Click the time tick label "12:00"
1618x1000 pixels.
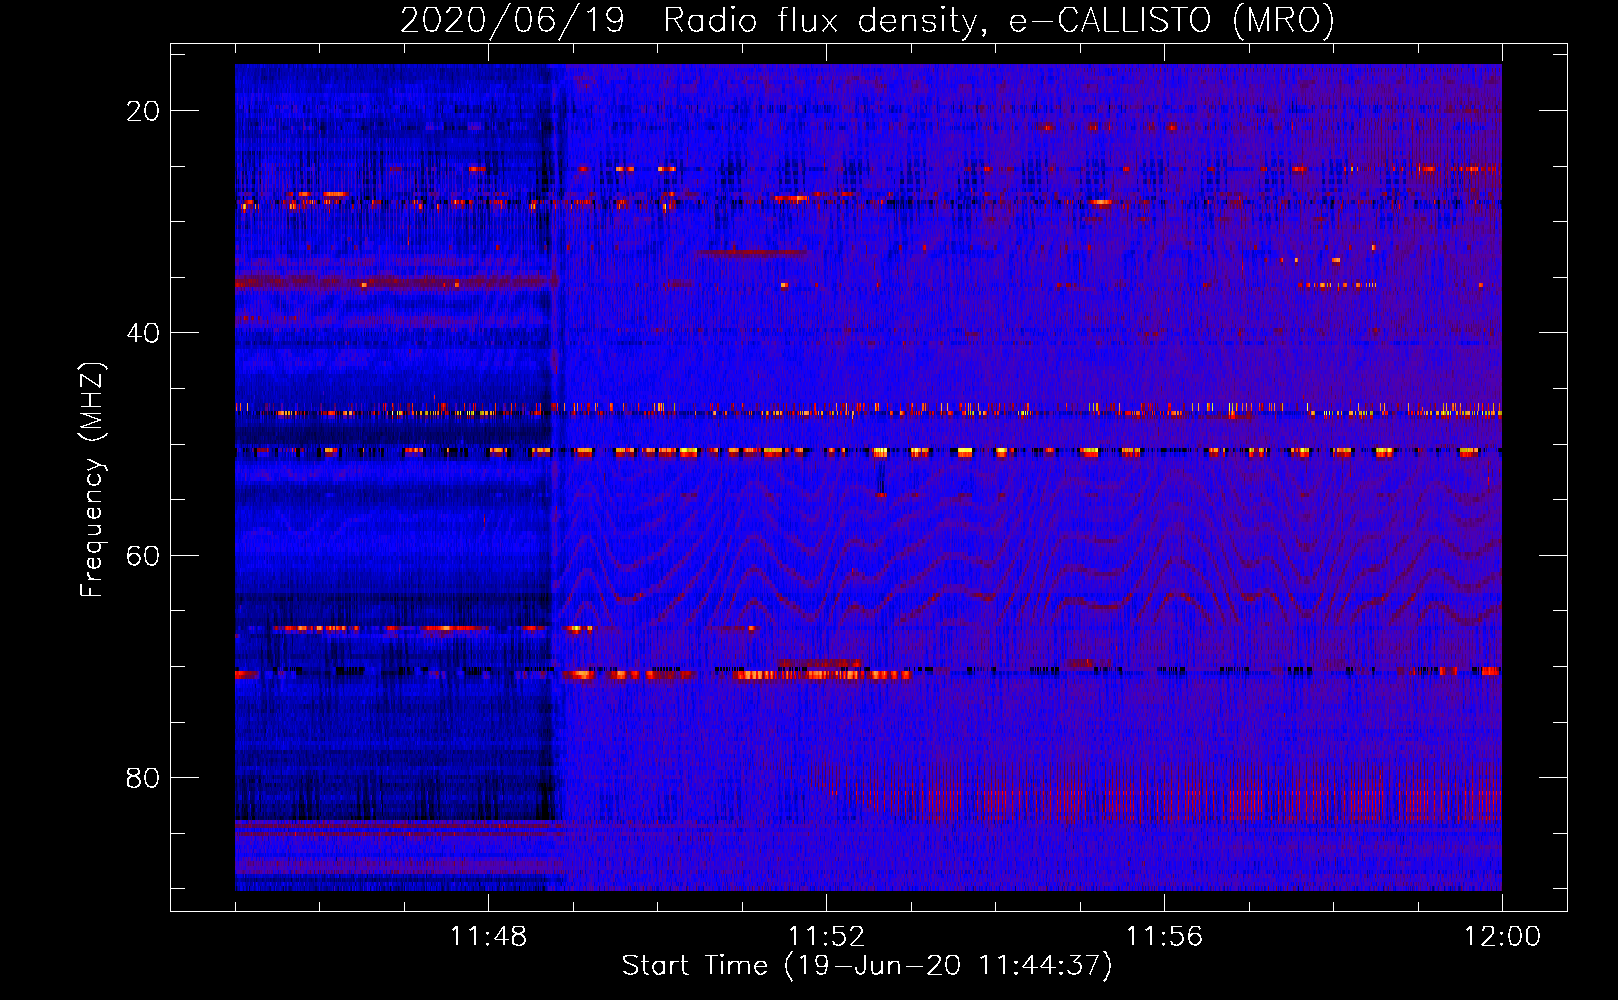click(1502, 937)
